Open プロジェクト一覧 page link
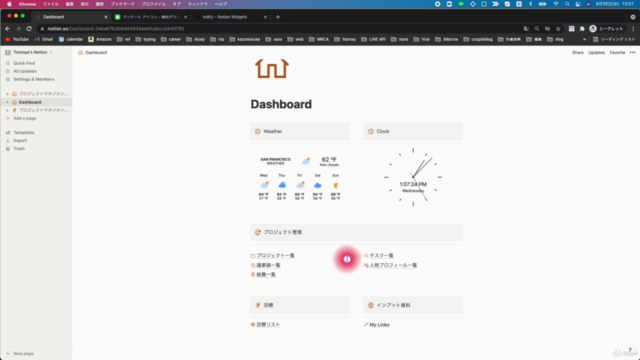The width and height of the screenshot is (640, 360). (x=276, y=256)
